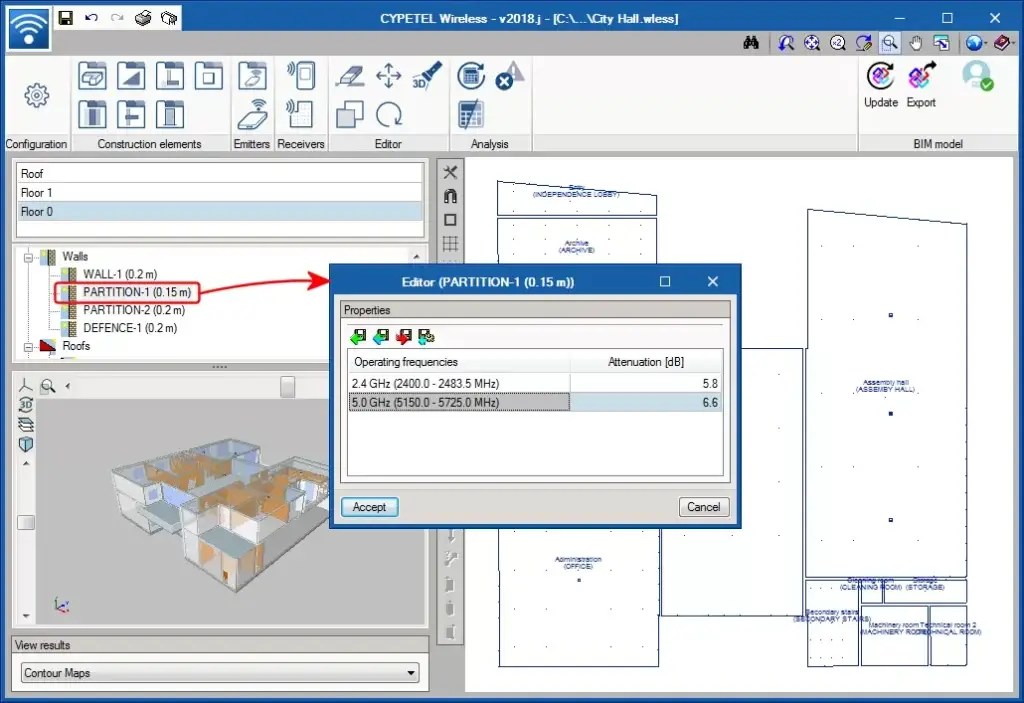The image size is (1024, 703).
Task: Collapse the Walls tree node
Action: [x=29, y=256]
